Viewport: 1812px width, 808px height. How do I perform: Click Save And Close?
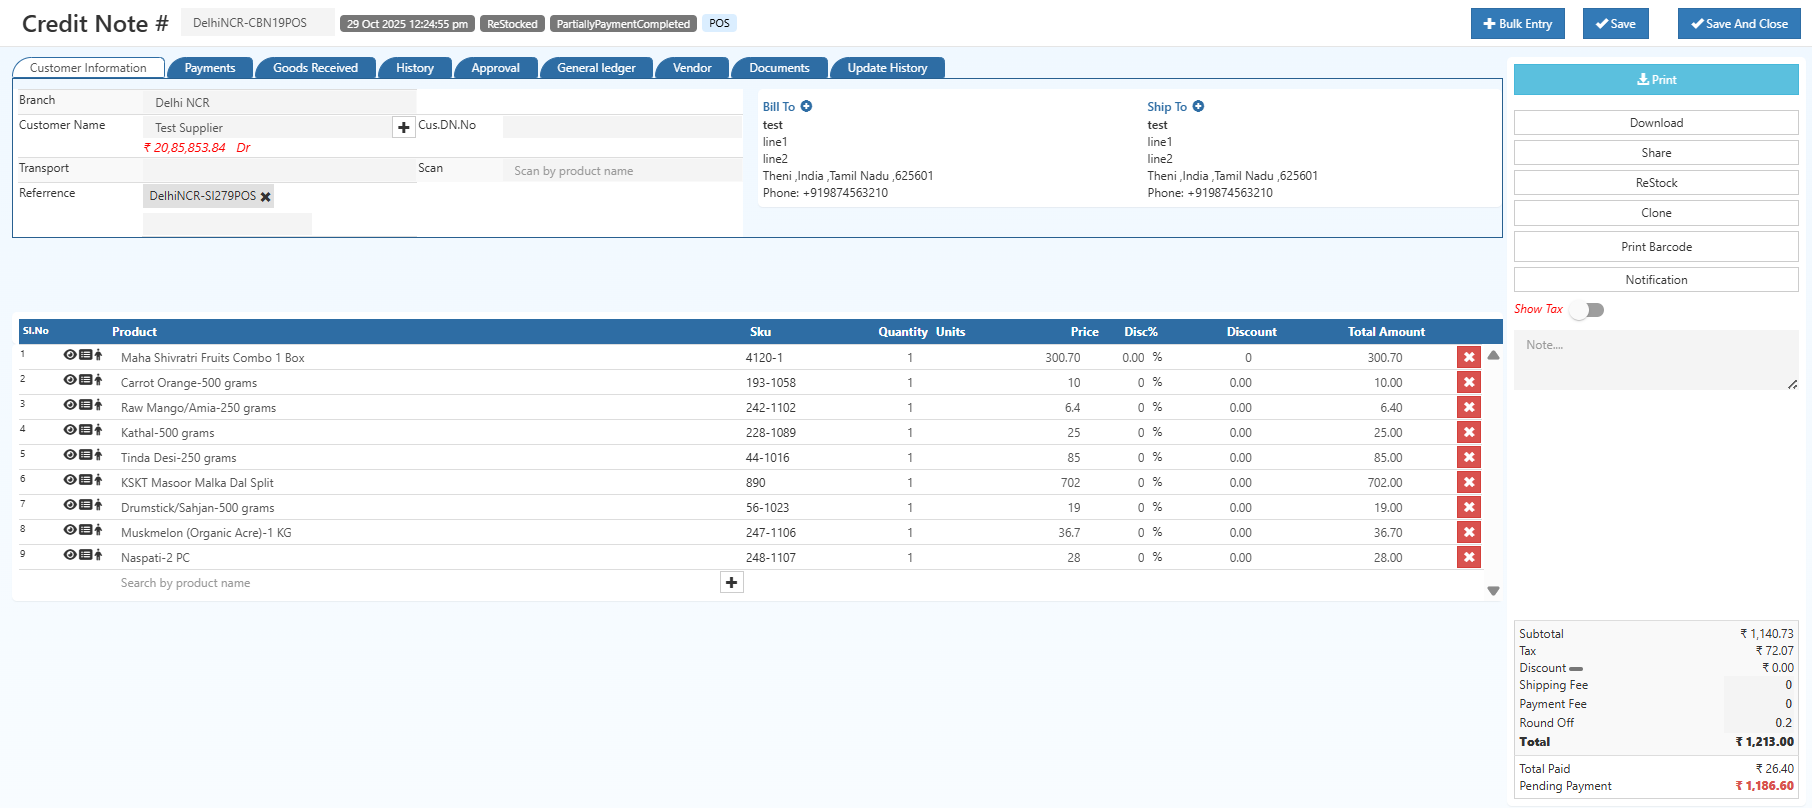1739,24
